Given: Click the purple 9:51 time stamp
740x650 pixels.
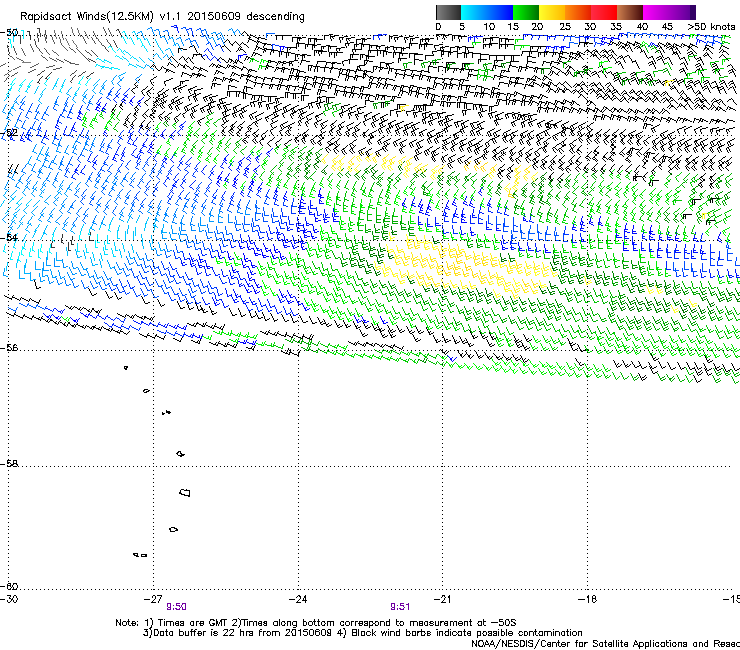Looking at the screenshot, I should [400, 607].
